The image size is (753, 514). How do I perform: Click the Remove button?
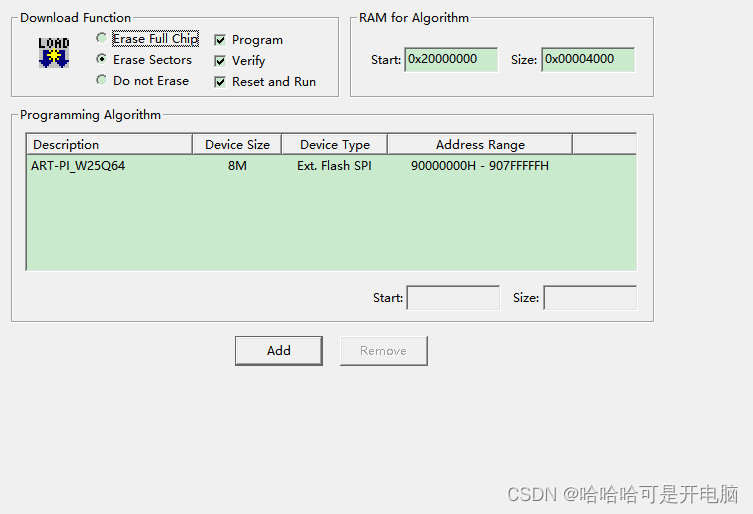383,351
